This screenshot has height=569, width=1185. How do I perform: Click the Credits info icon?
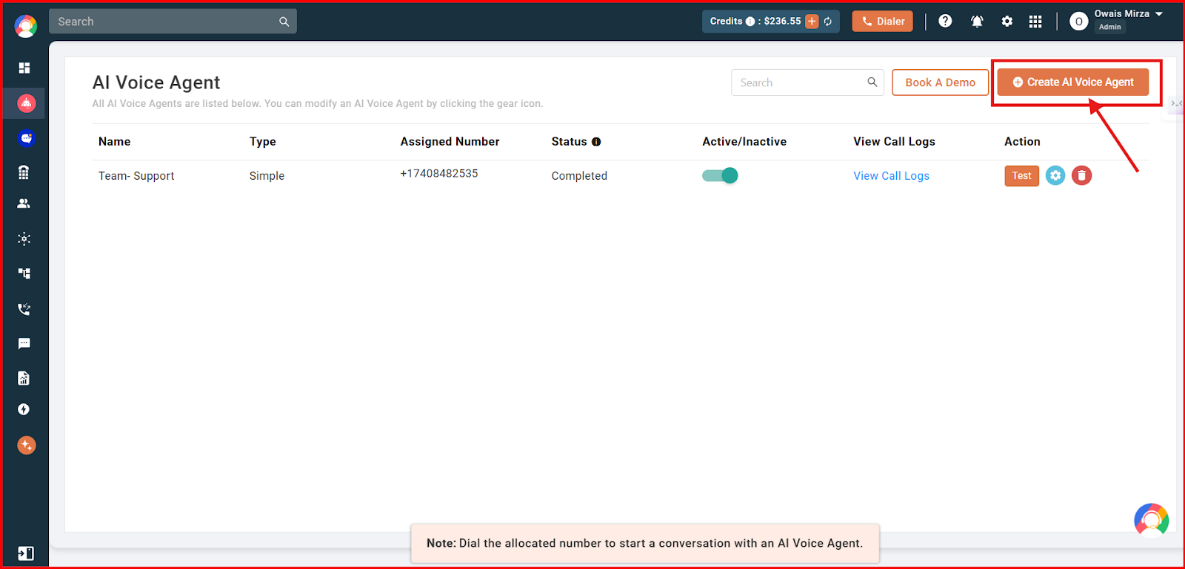click(x=750, y=22)
